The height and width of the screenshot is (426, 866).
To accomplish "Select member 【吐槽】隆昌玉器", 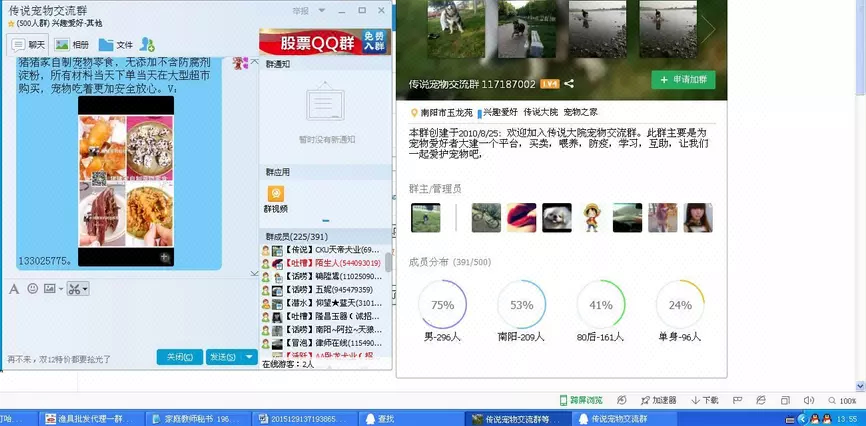I will tap(321, 317).
